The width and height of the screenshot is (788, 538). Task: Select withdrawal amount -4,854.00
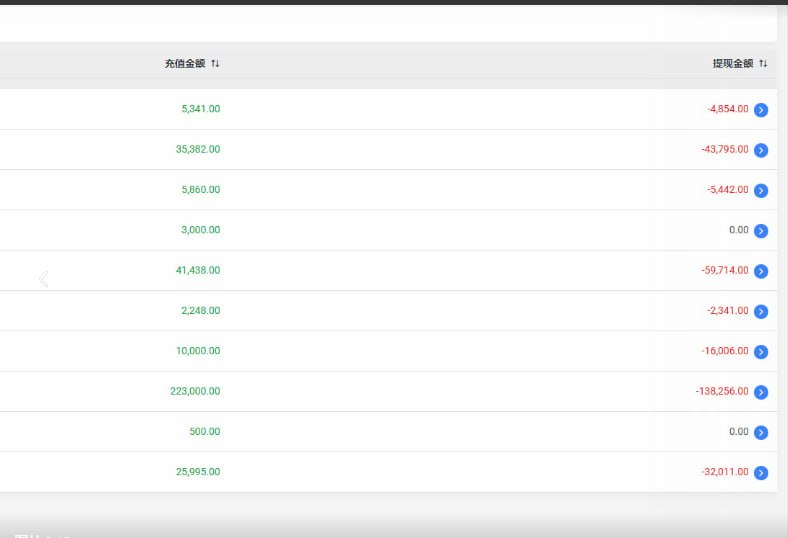point(728,109)
